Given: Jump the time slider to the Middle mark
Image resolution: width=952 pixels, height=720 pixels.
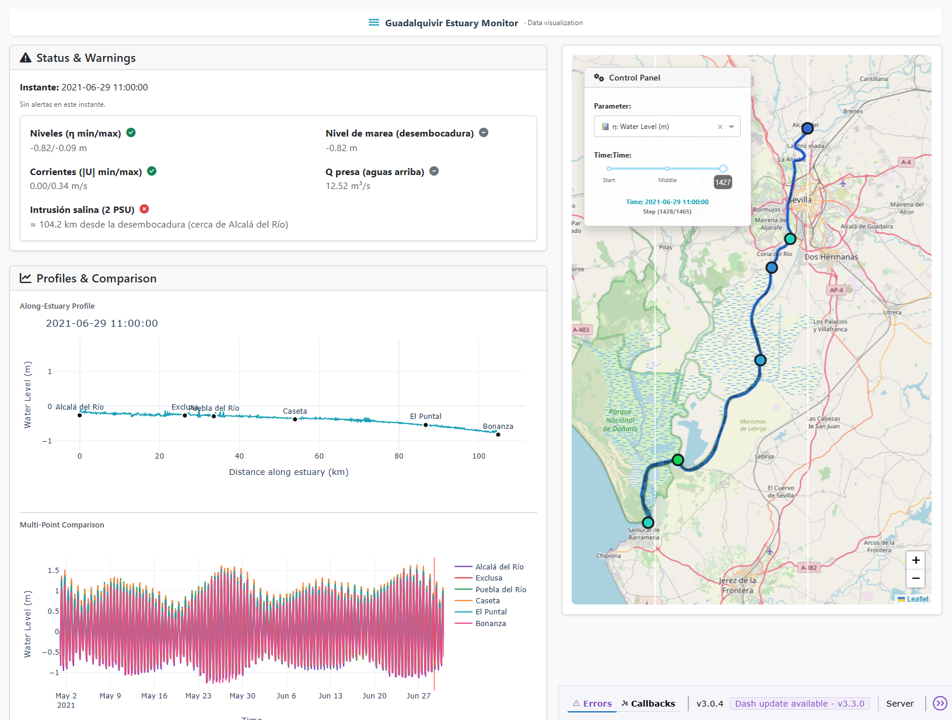Looking at the screenshot, I should click(x=667, y=169).
